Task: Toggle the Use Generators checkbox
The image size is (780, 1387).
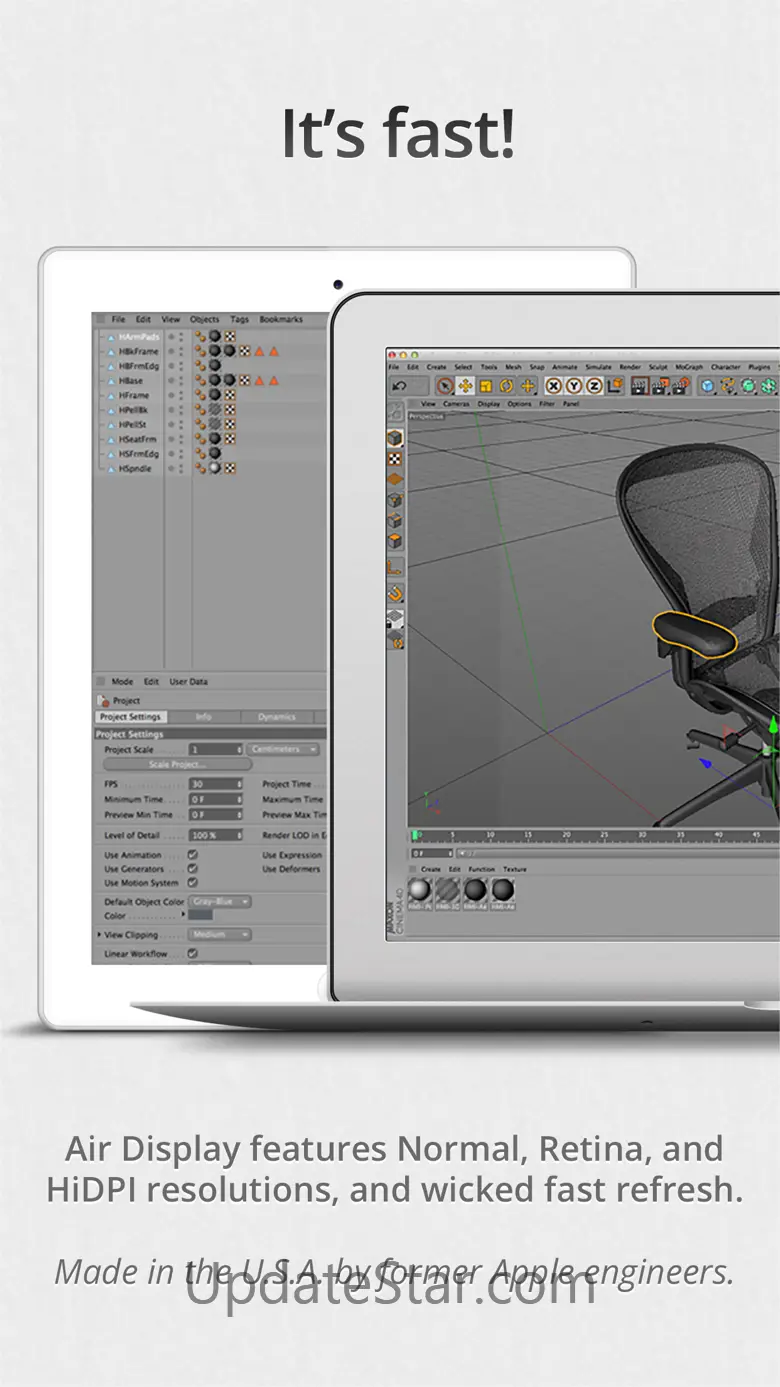Action: coord(192,869)
